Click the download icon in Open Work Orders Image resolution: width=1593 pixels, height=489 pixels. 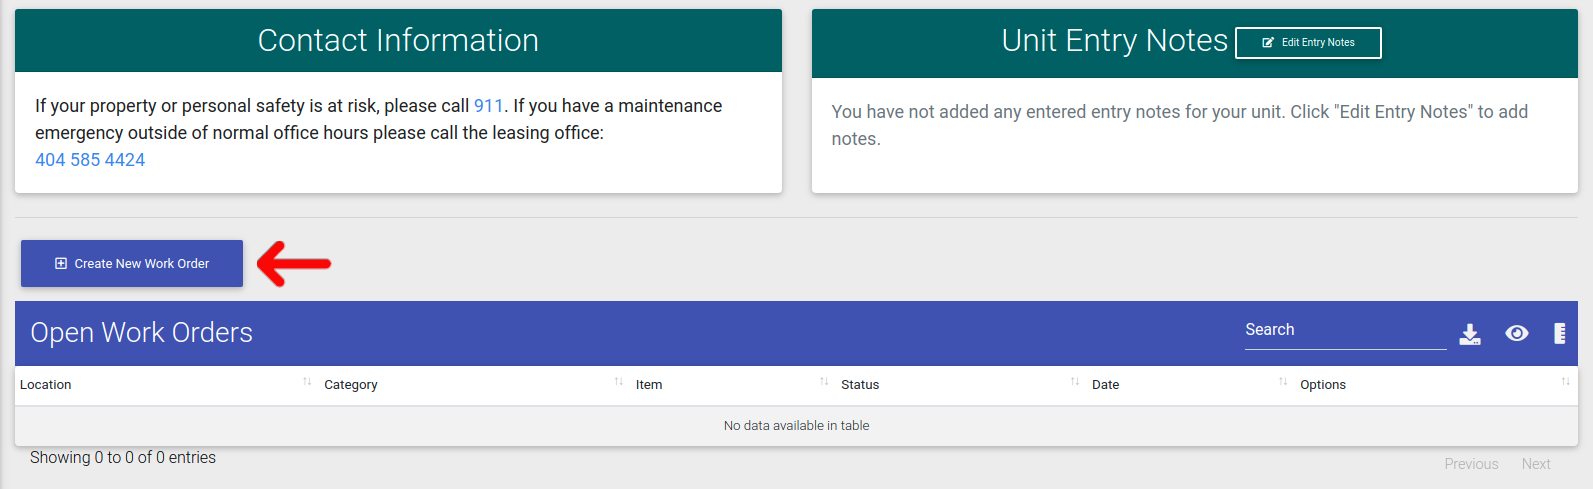(1469, 334)
